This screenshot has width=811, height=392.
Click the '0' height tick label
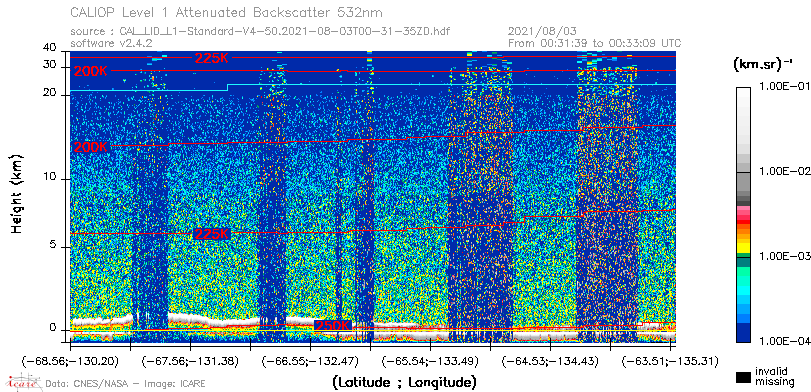point(53,328)
